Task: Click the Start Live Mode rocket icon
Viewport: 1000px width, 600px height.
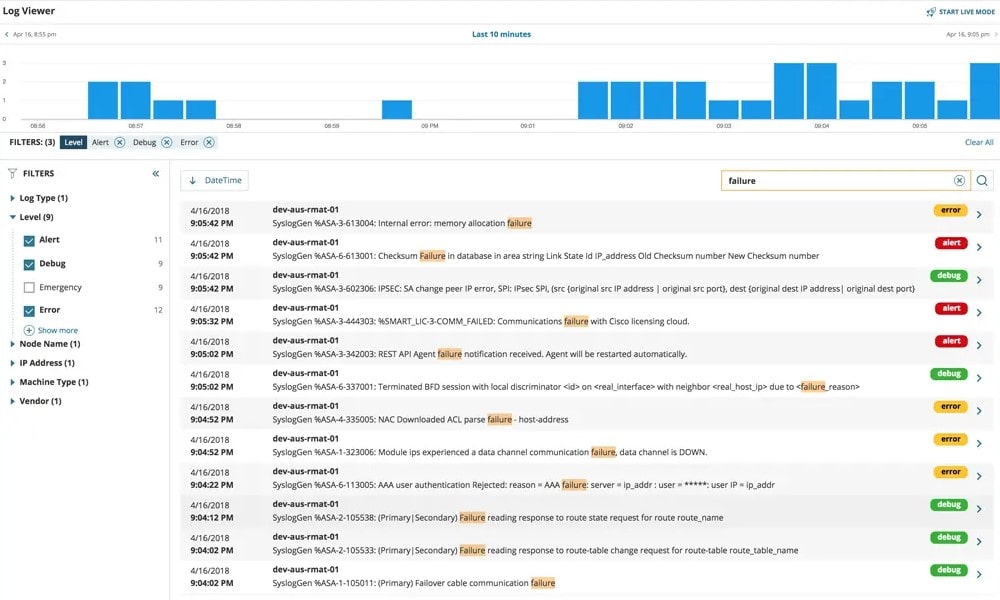Action: pos(933,10)
